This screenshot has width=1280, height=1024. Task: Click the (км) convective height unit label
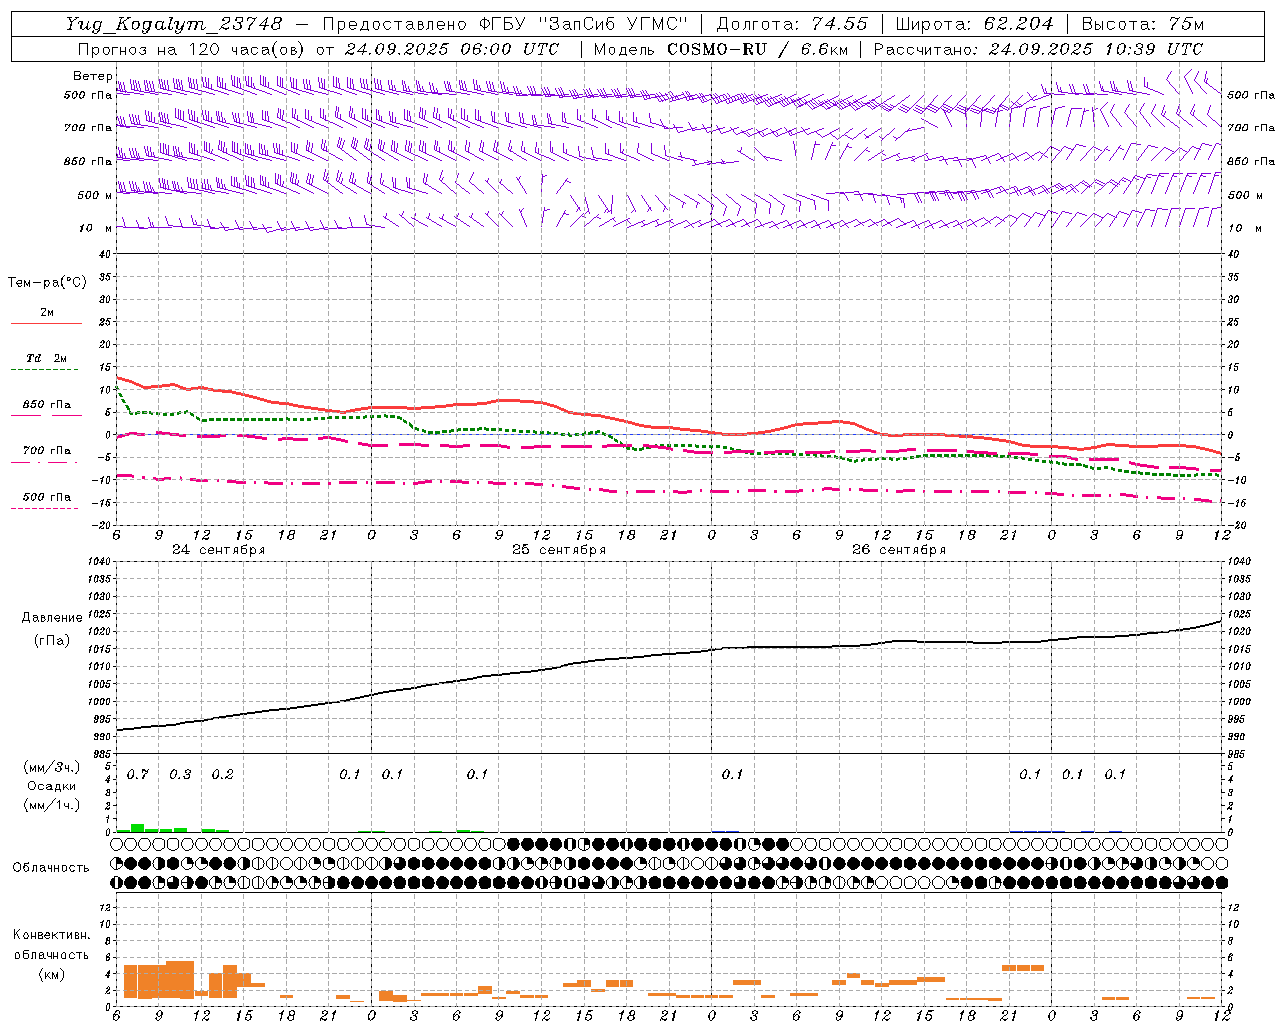tap(52, 974)
